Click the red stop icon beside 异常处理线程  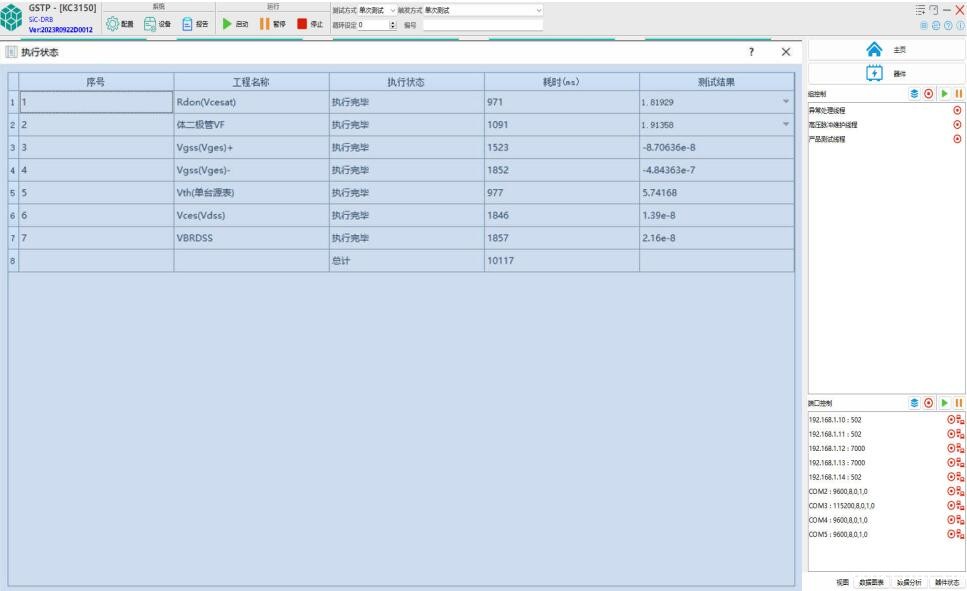[x=958, y=109]
